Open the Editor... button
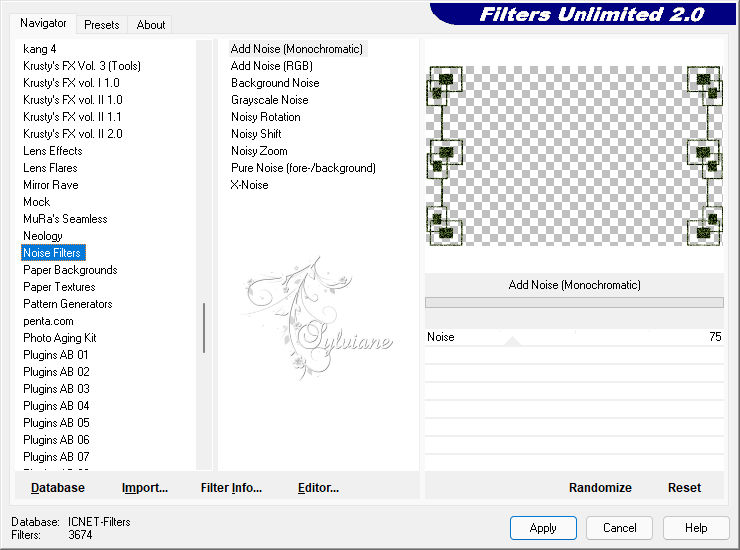This screenshot has height=550, width=740. (x=318, y=488)
